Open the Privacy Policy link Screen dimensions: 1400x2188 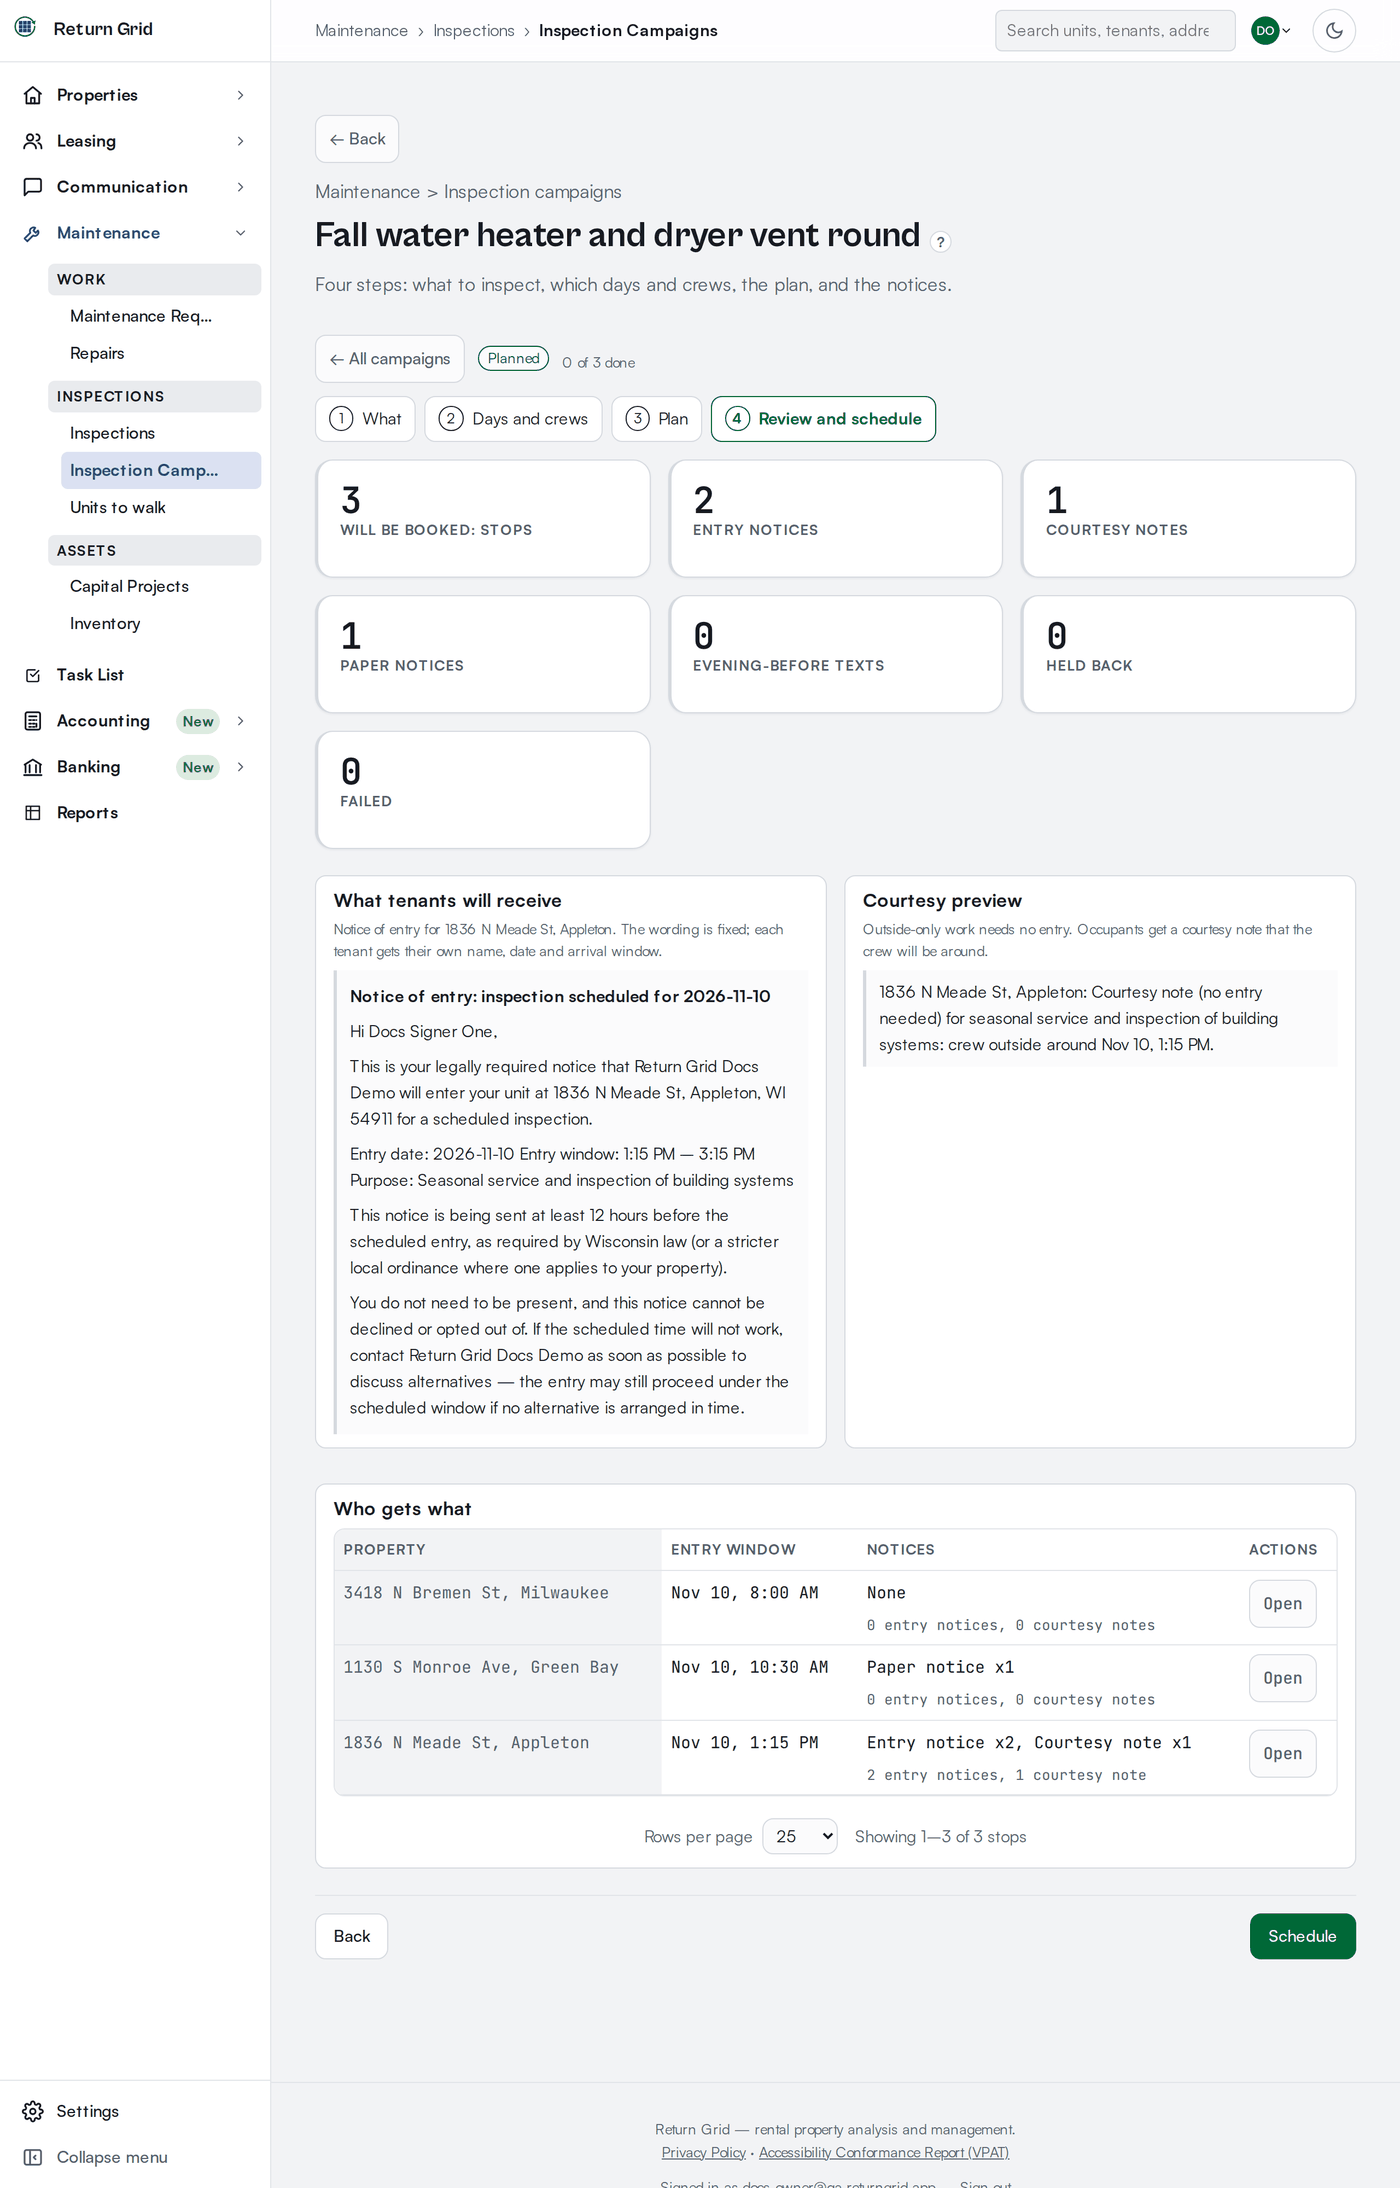(x=704, y=2152)
